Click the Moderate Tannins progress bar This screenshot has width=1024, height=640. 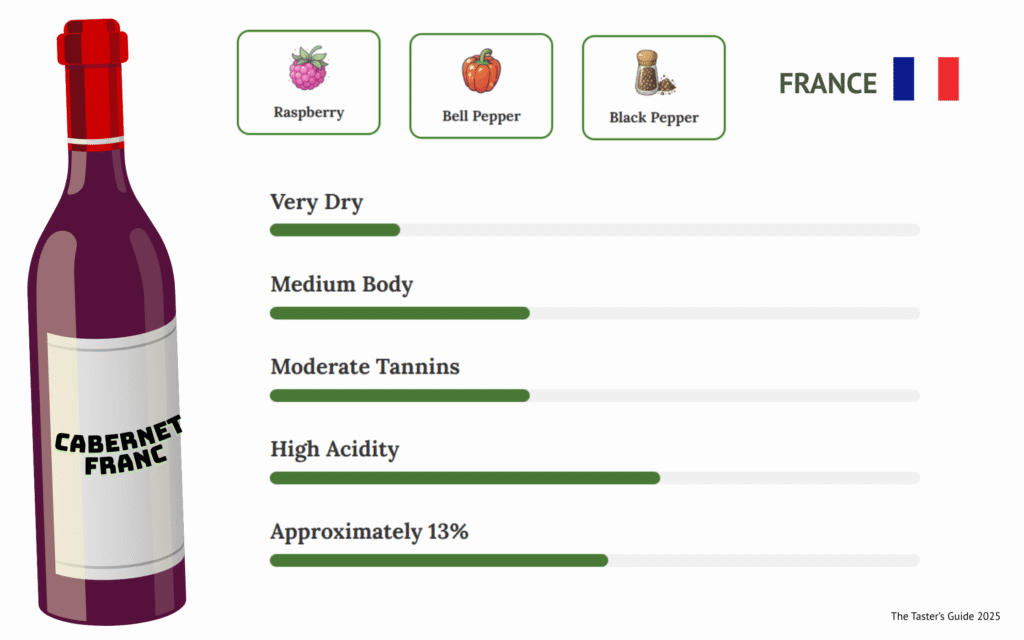[594, 395]
